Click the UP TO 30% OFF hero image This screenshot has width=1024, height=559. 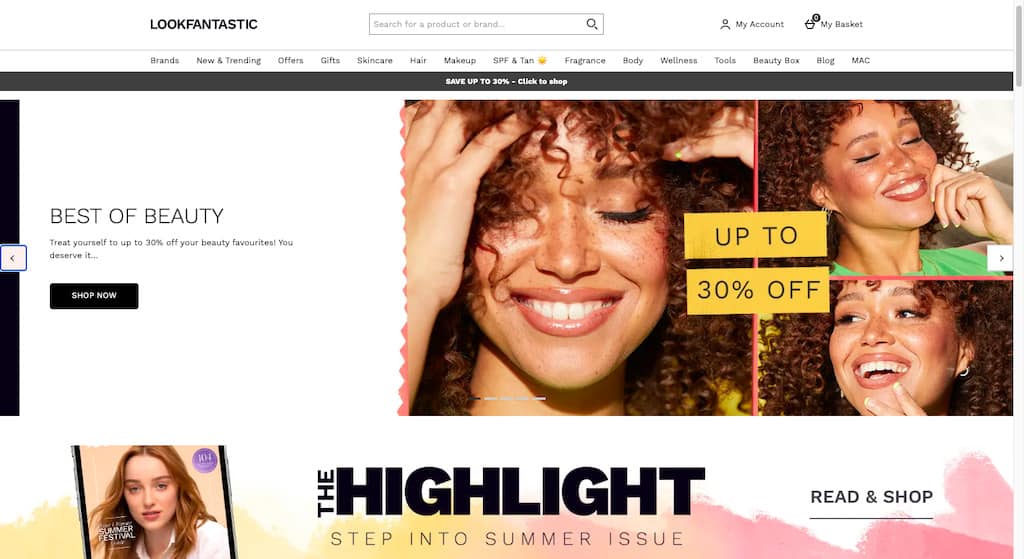coord(705,258)
